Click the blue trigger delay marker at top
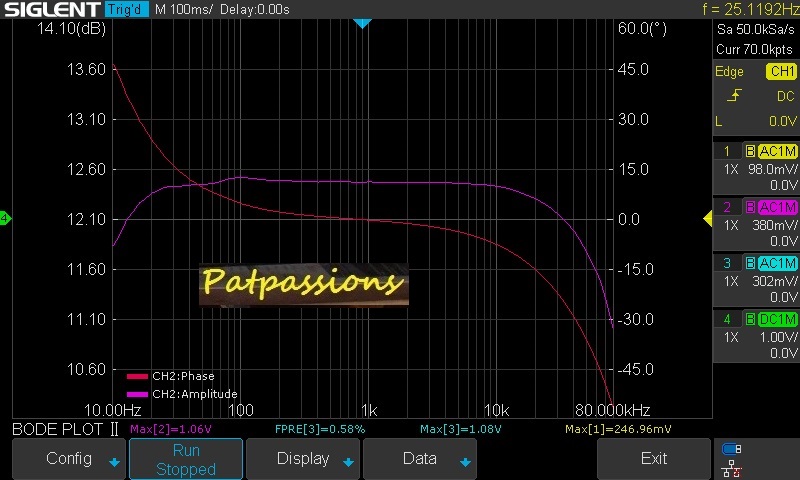The image size is (800, 480). click(x=363, y=23)
